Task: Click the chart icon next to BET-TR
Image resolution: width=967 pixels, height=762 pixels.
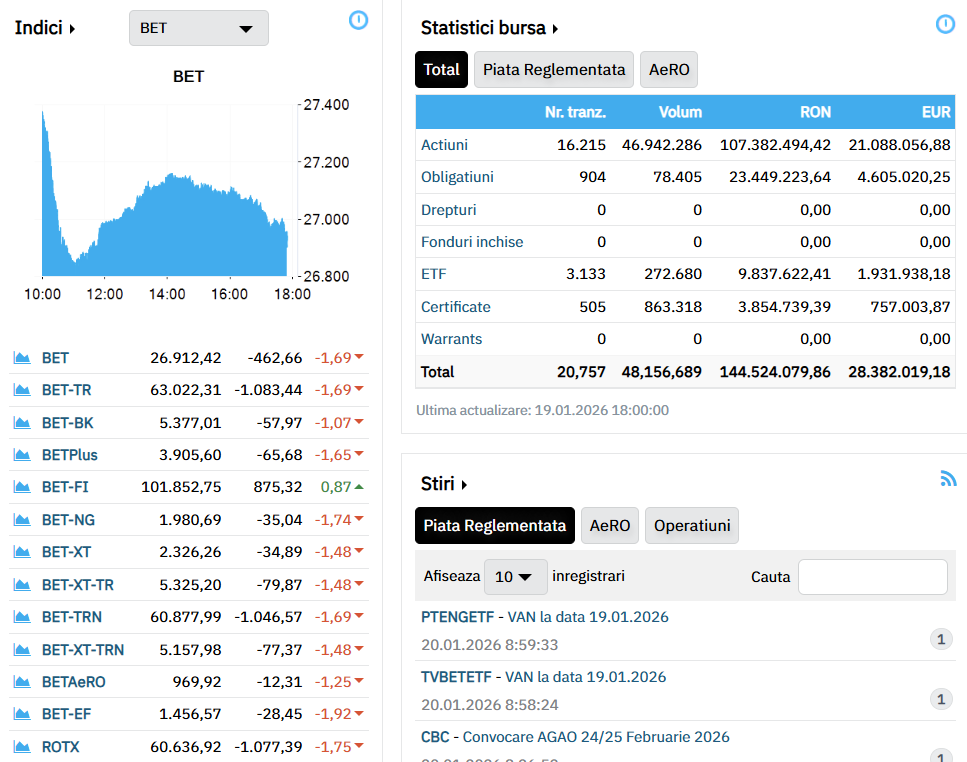Action: tap(21, 390)
